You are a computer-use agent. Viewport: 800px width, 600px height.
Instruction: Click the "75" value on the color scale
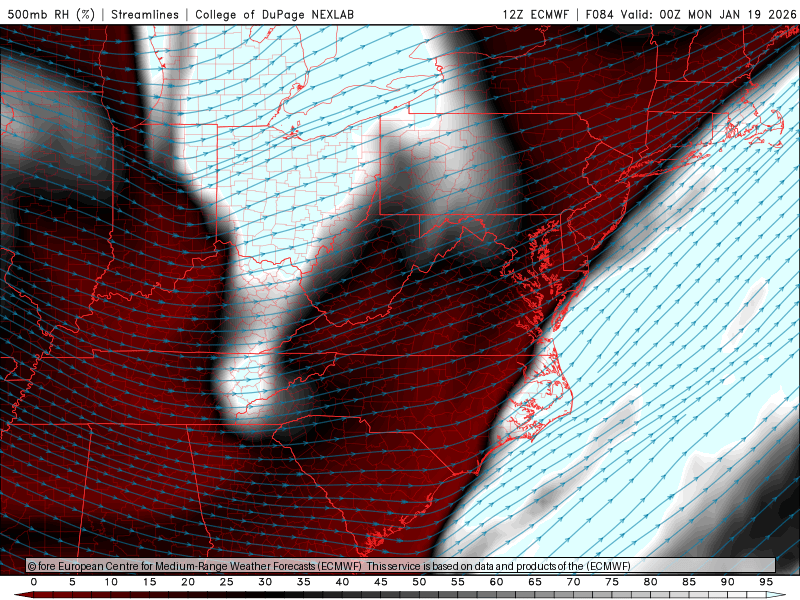click(x=612, y=582)
